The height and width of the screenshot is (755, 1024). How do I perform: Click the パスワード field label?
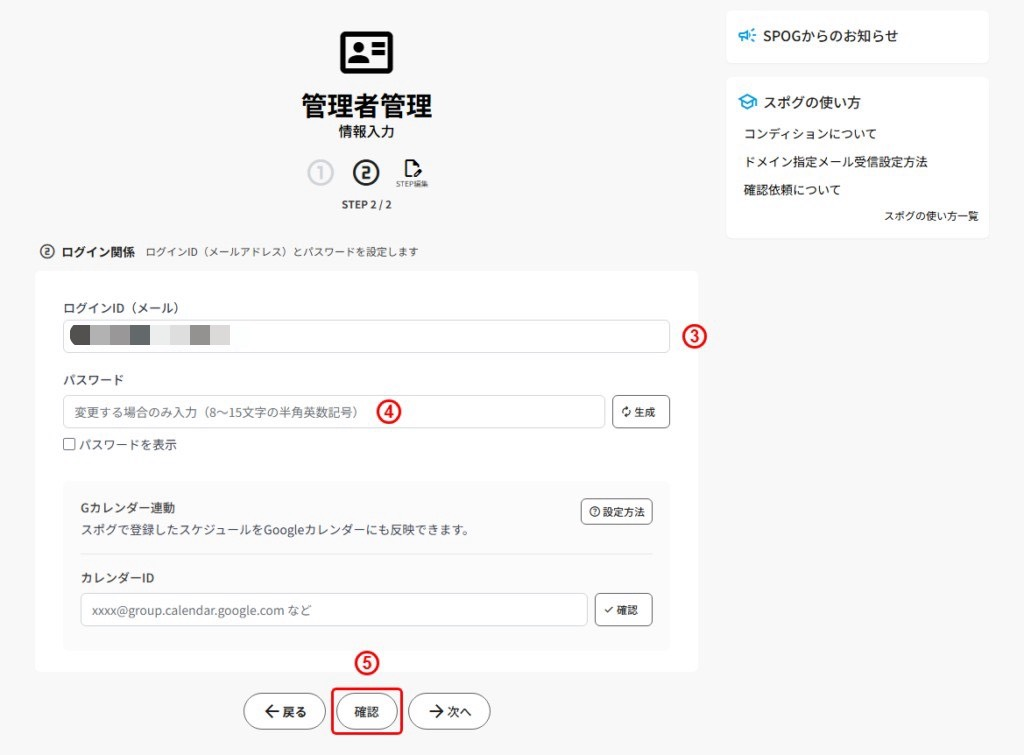pos(93,379)
